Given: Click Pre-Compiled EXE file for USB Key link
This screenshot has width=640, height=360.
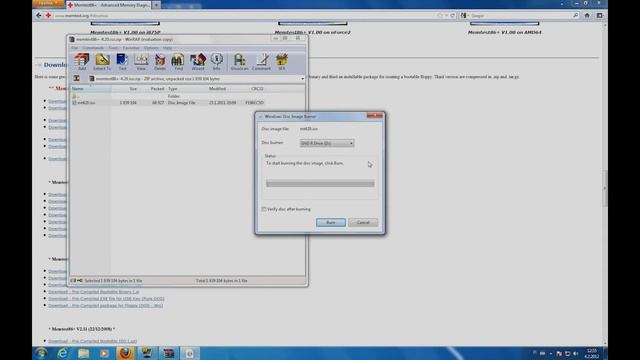Looking at the screenshot, I should pyautogui.click(x=106, y=299).
